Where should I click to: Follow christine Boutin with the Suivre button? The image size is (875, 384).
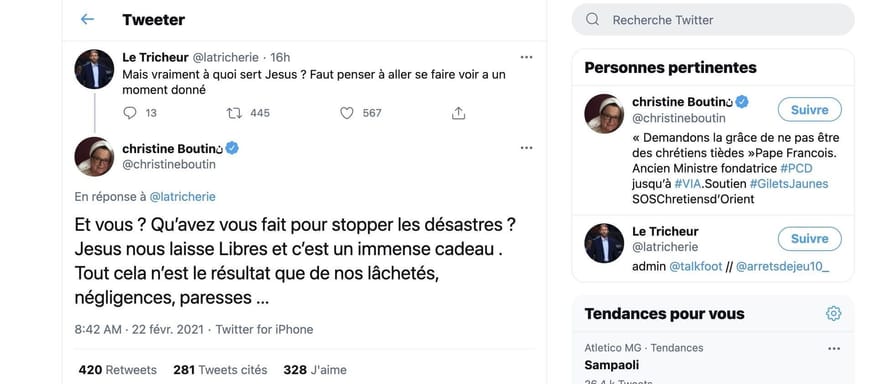(810, 110)
